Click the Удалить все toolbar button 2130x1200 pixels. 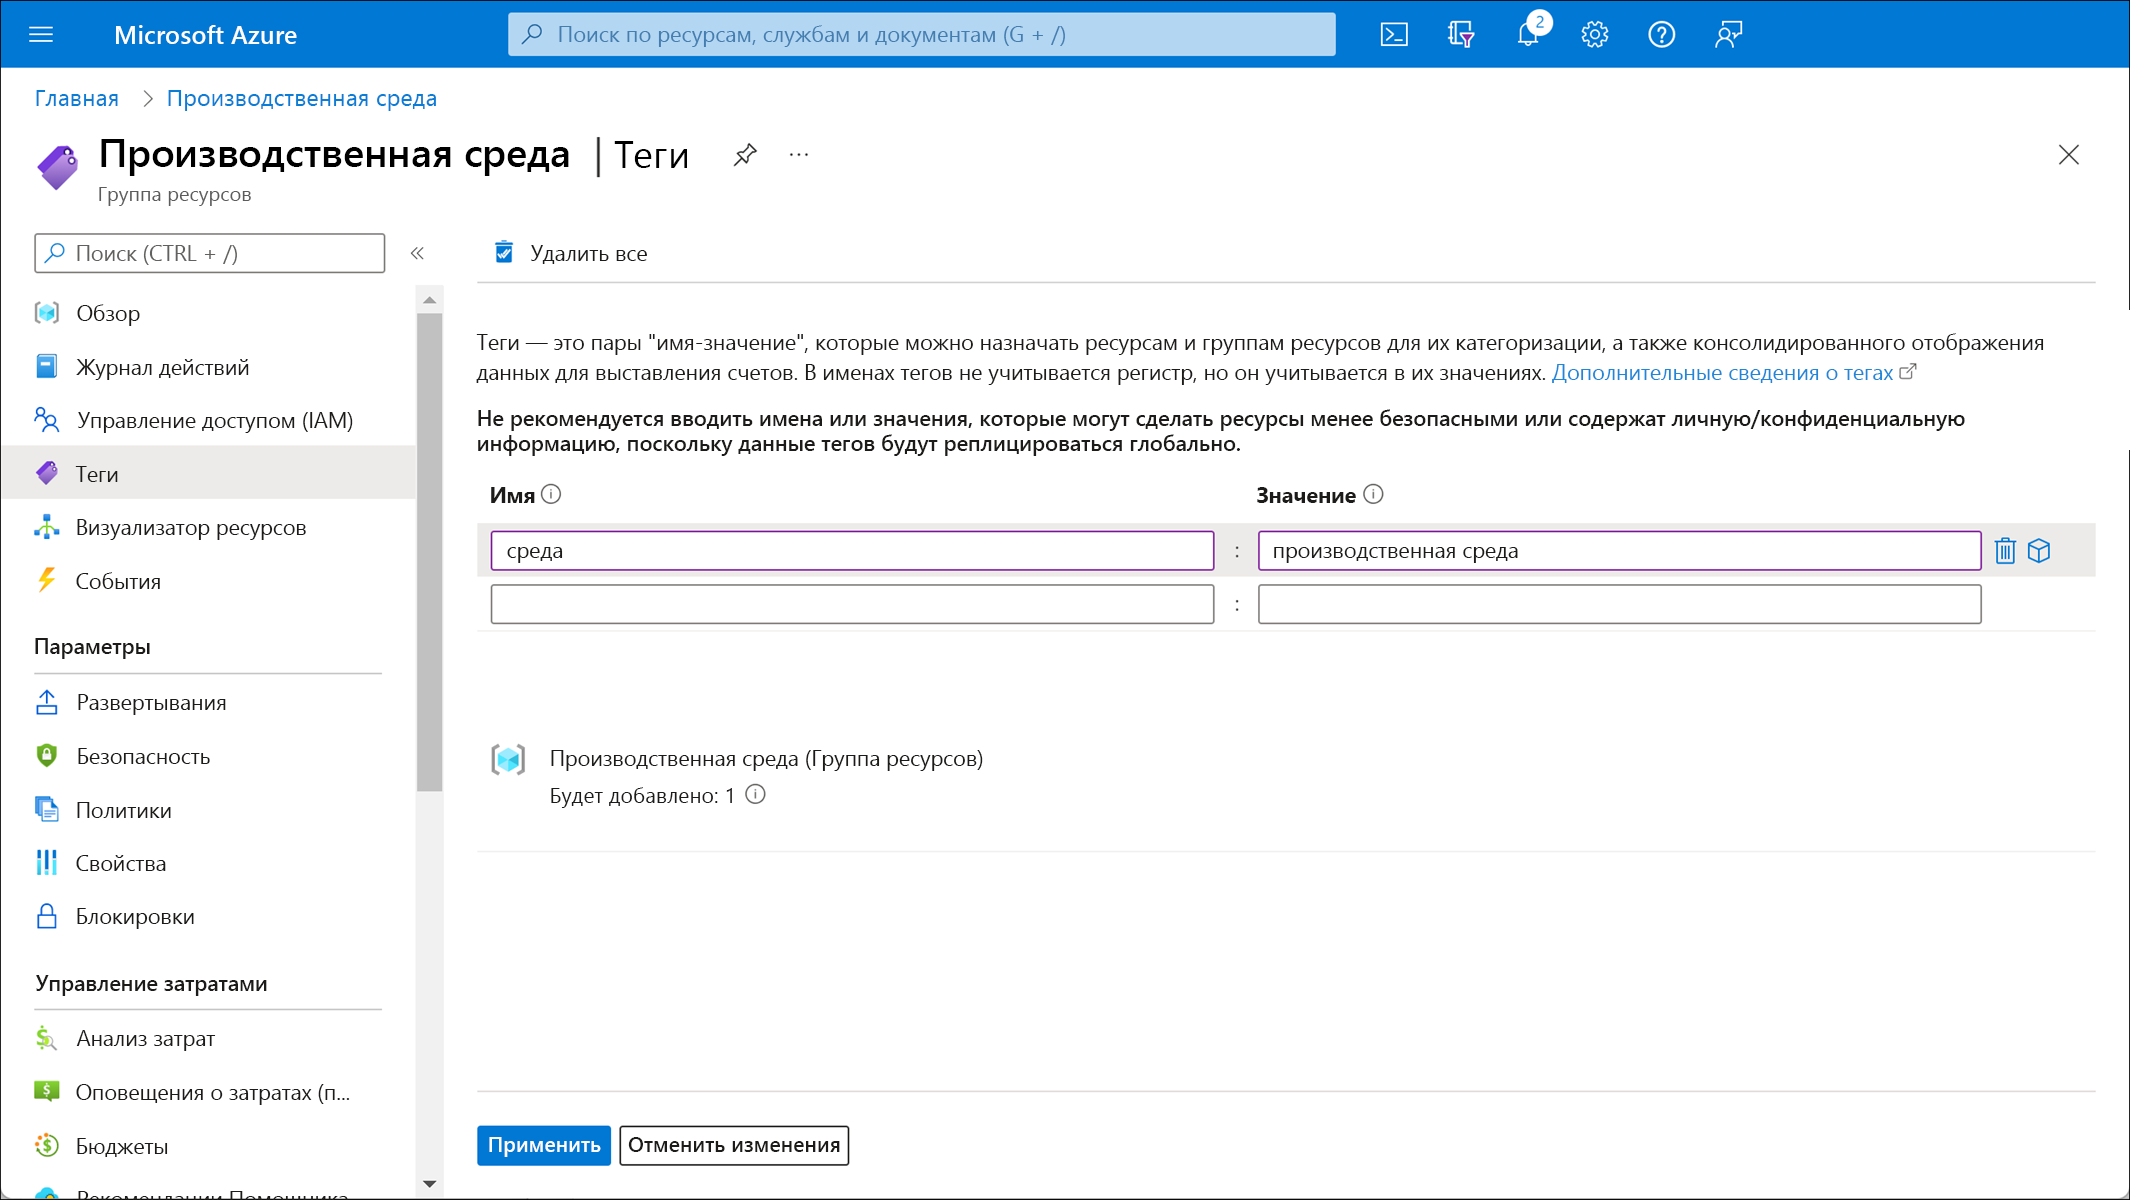tap(571, 253)
